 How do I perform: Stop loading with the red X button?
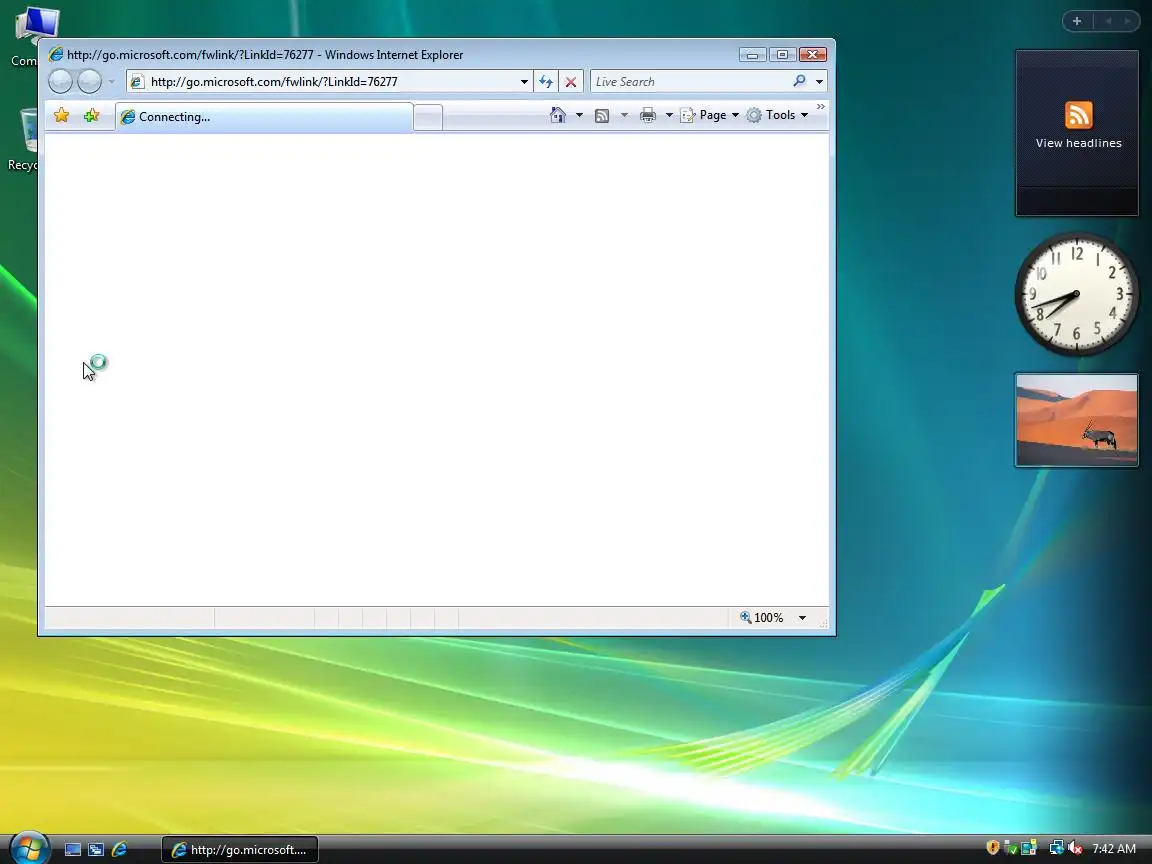pyautogui.click(x=571, y=82)
